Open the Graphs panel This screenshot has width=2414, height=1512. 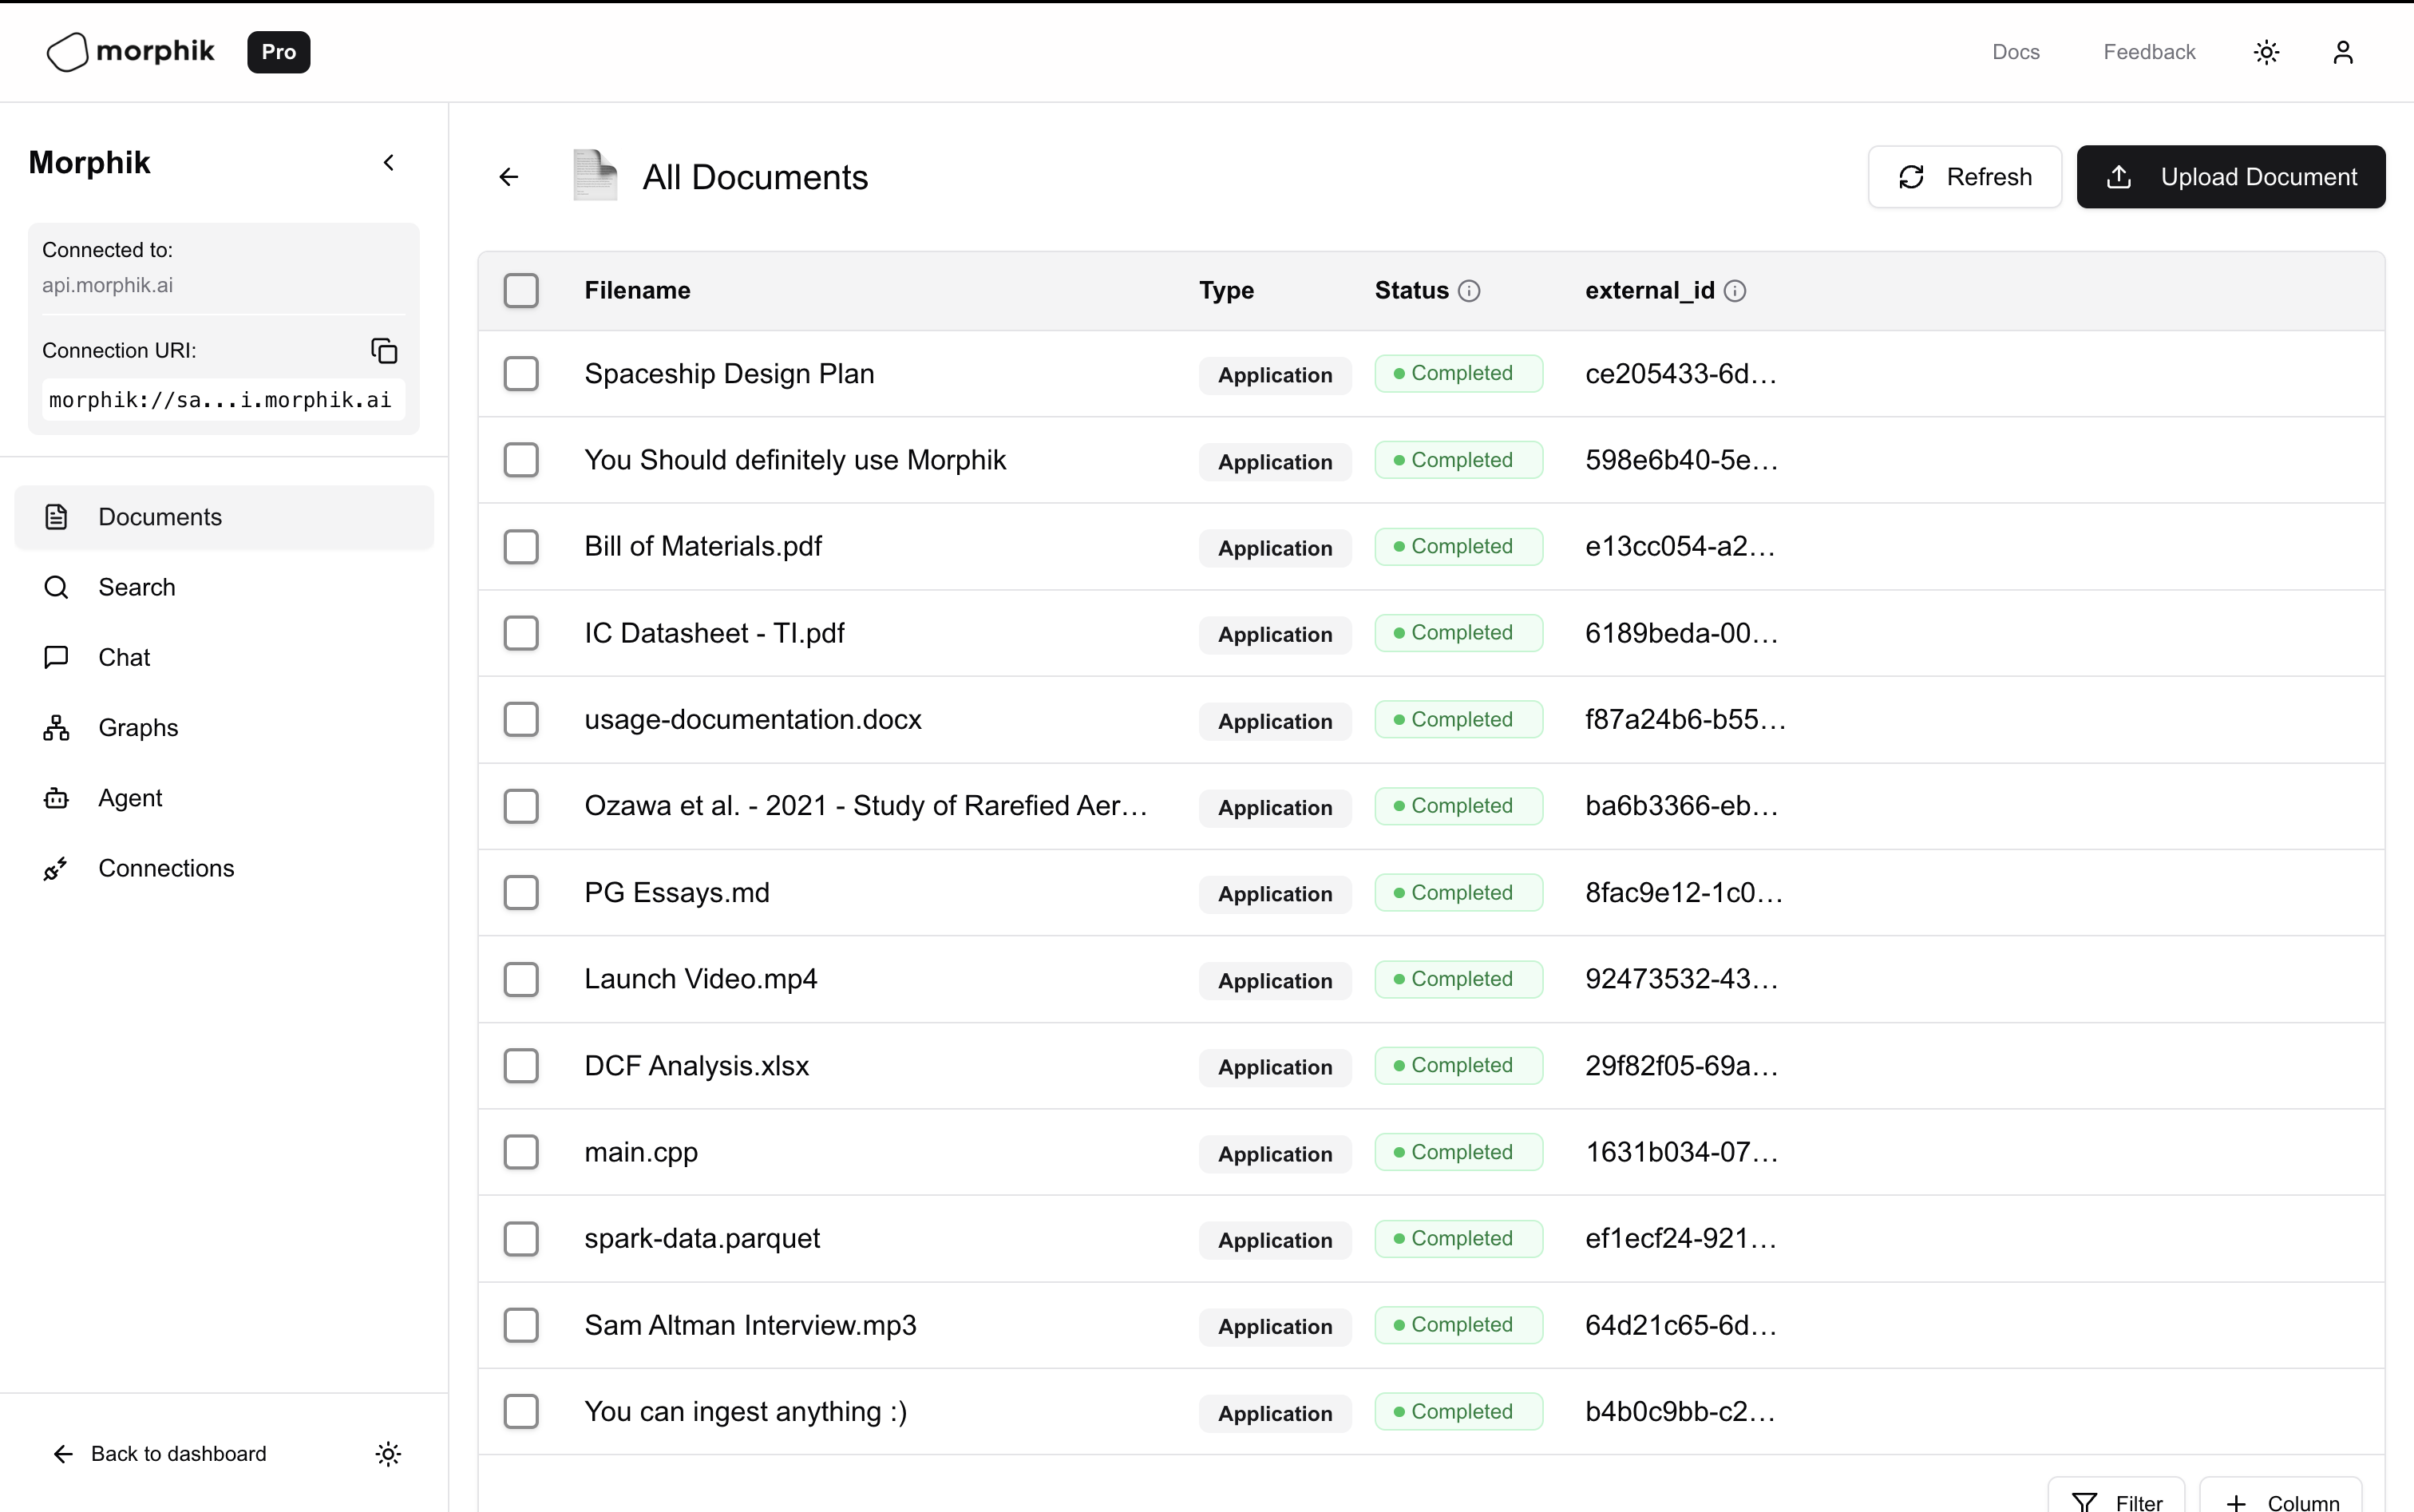(138, 727)
